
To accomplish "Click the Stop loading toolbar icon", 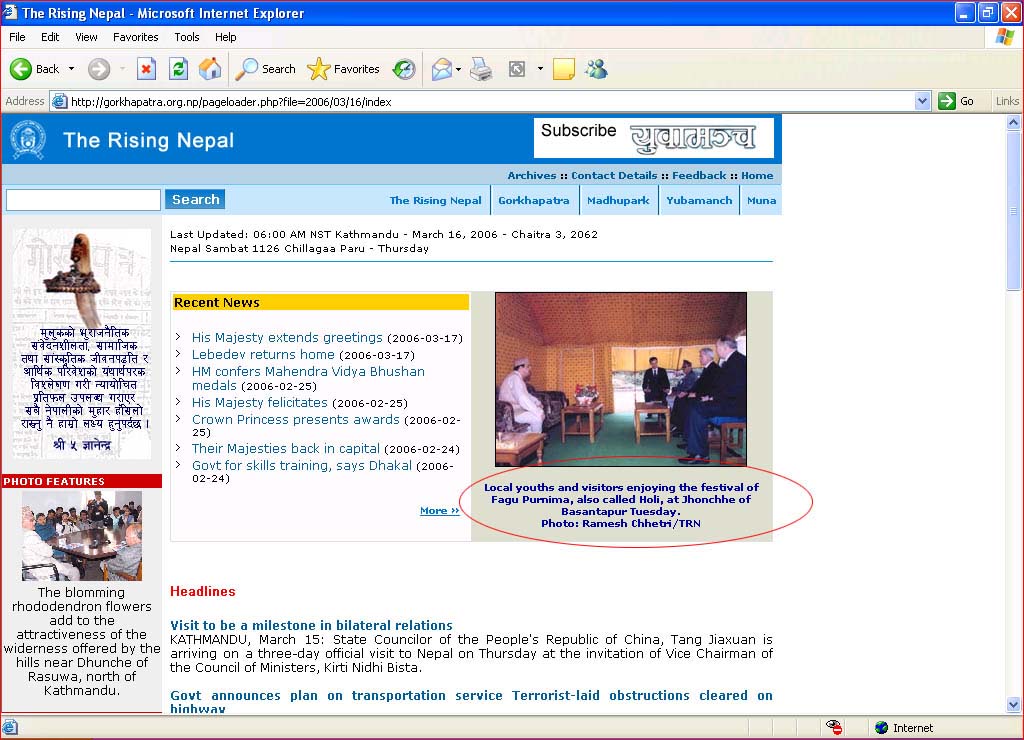I will click(146, 69).
